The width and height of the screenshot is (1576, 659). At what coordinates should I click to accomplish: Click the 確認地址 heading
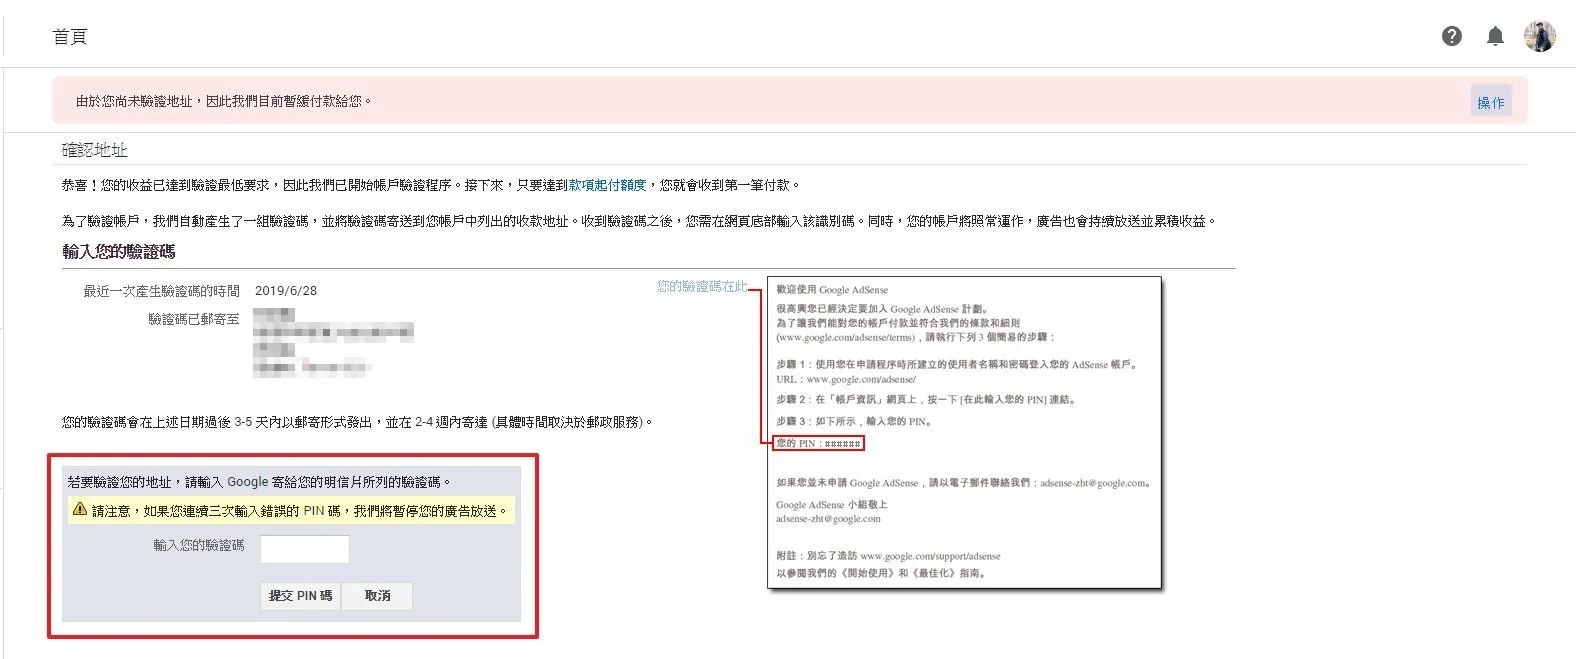tap(95, 150)
